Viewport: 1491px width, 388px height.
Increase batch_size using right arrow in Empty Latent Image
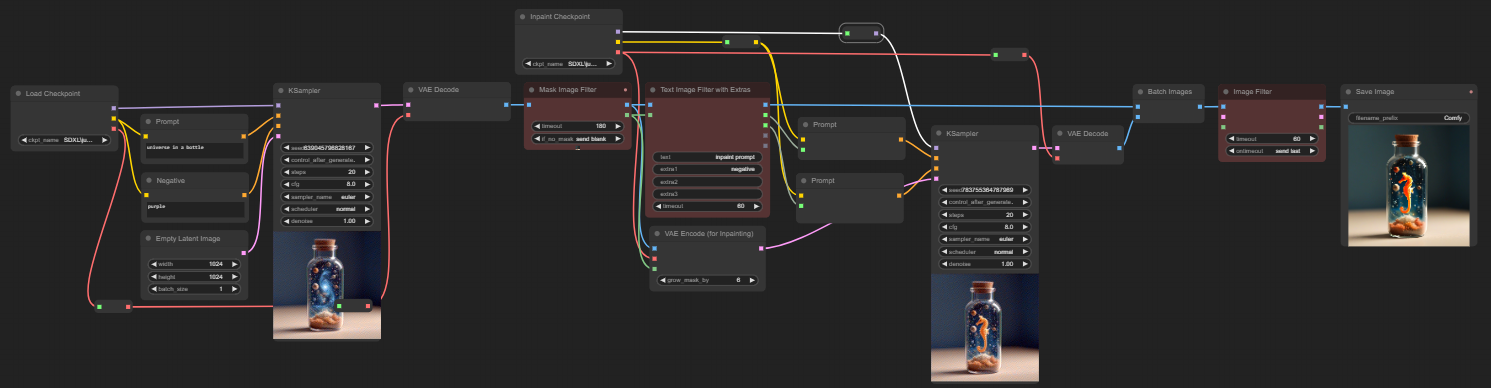(235, 289)
